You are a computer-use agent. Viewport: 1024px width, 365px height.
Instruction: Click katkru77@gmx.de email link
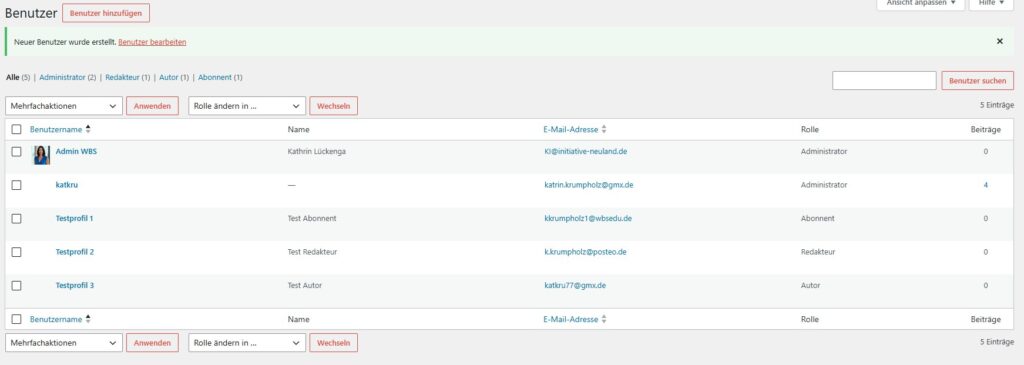click(575, 285)
